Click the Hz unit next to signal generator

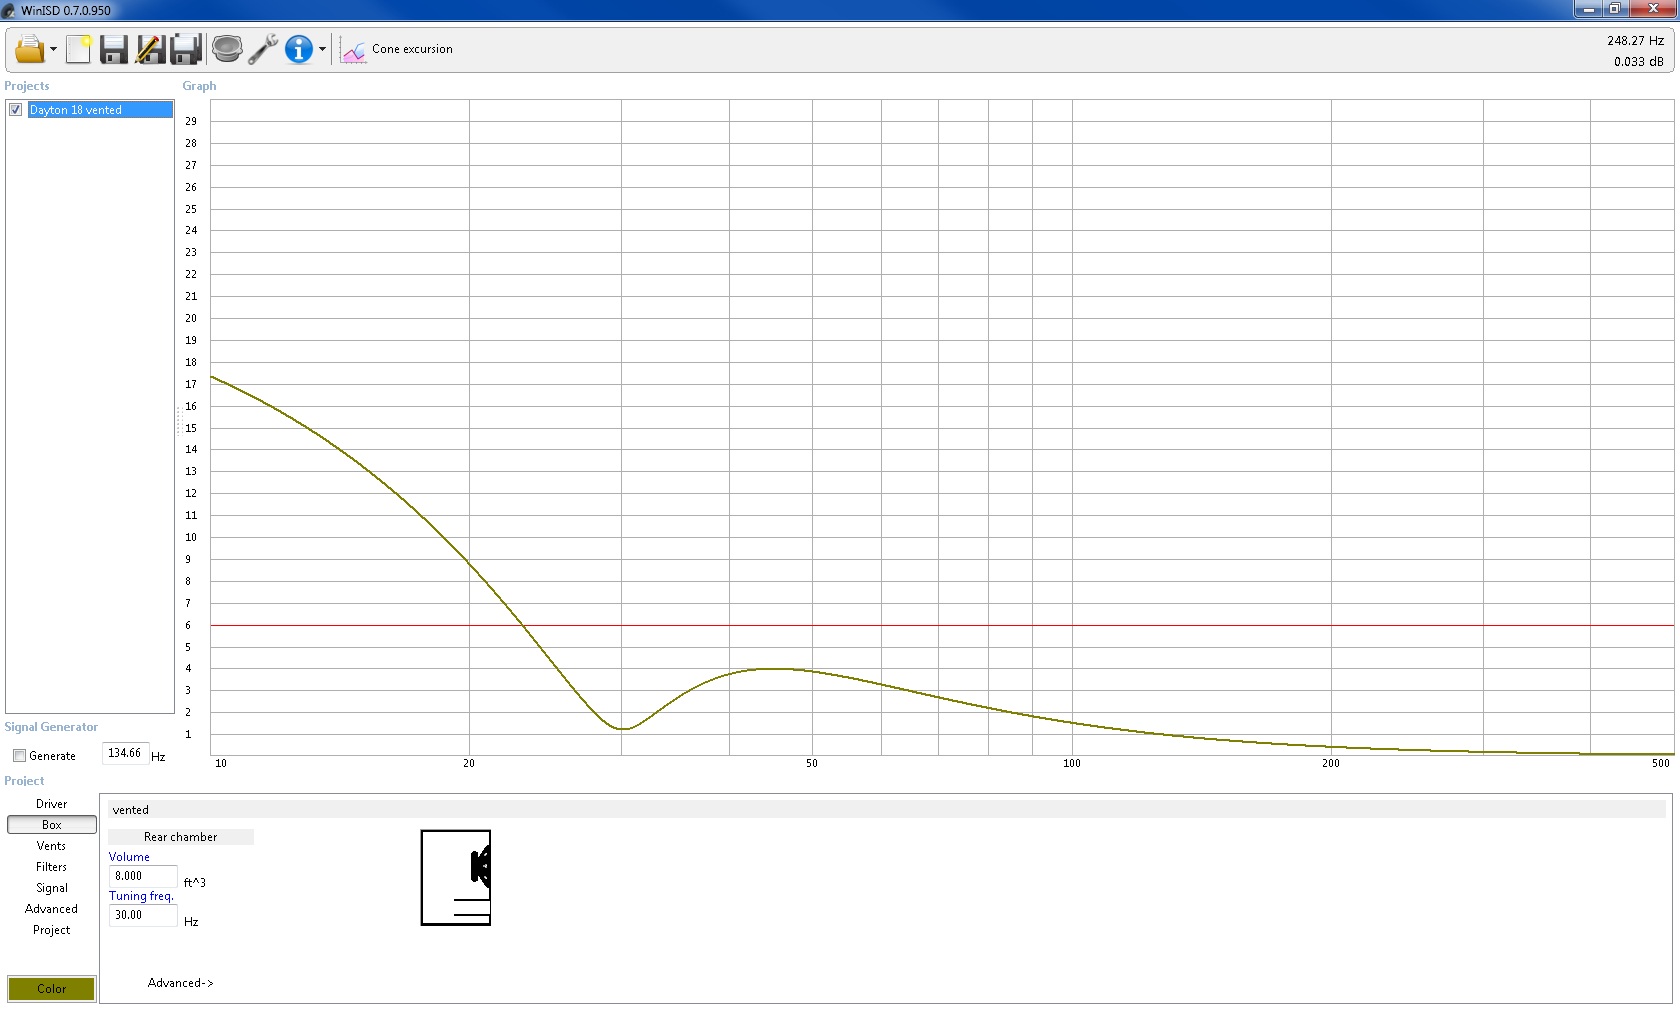point(158,757)
